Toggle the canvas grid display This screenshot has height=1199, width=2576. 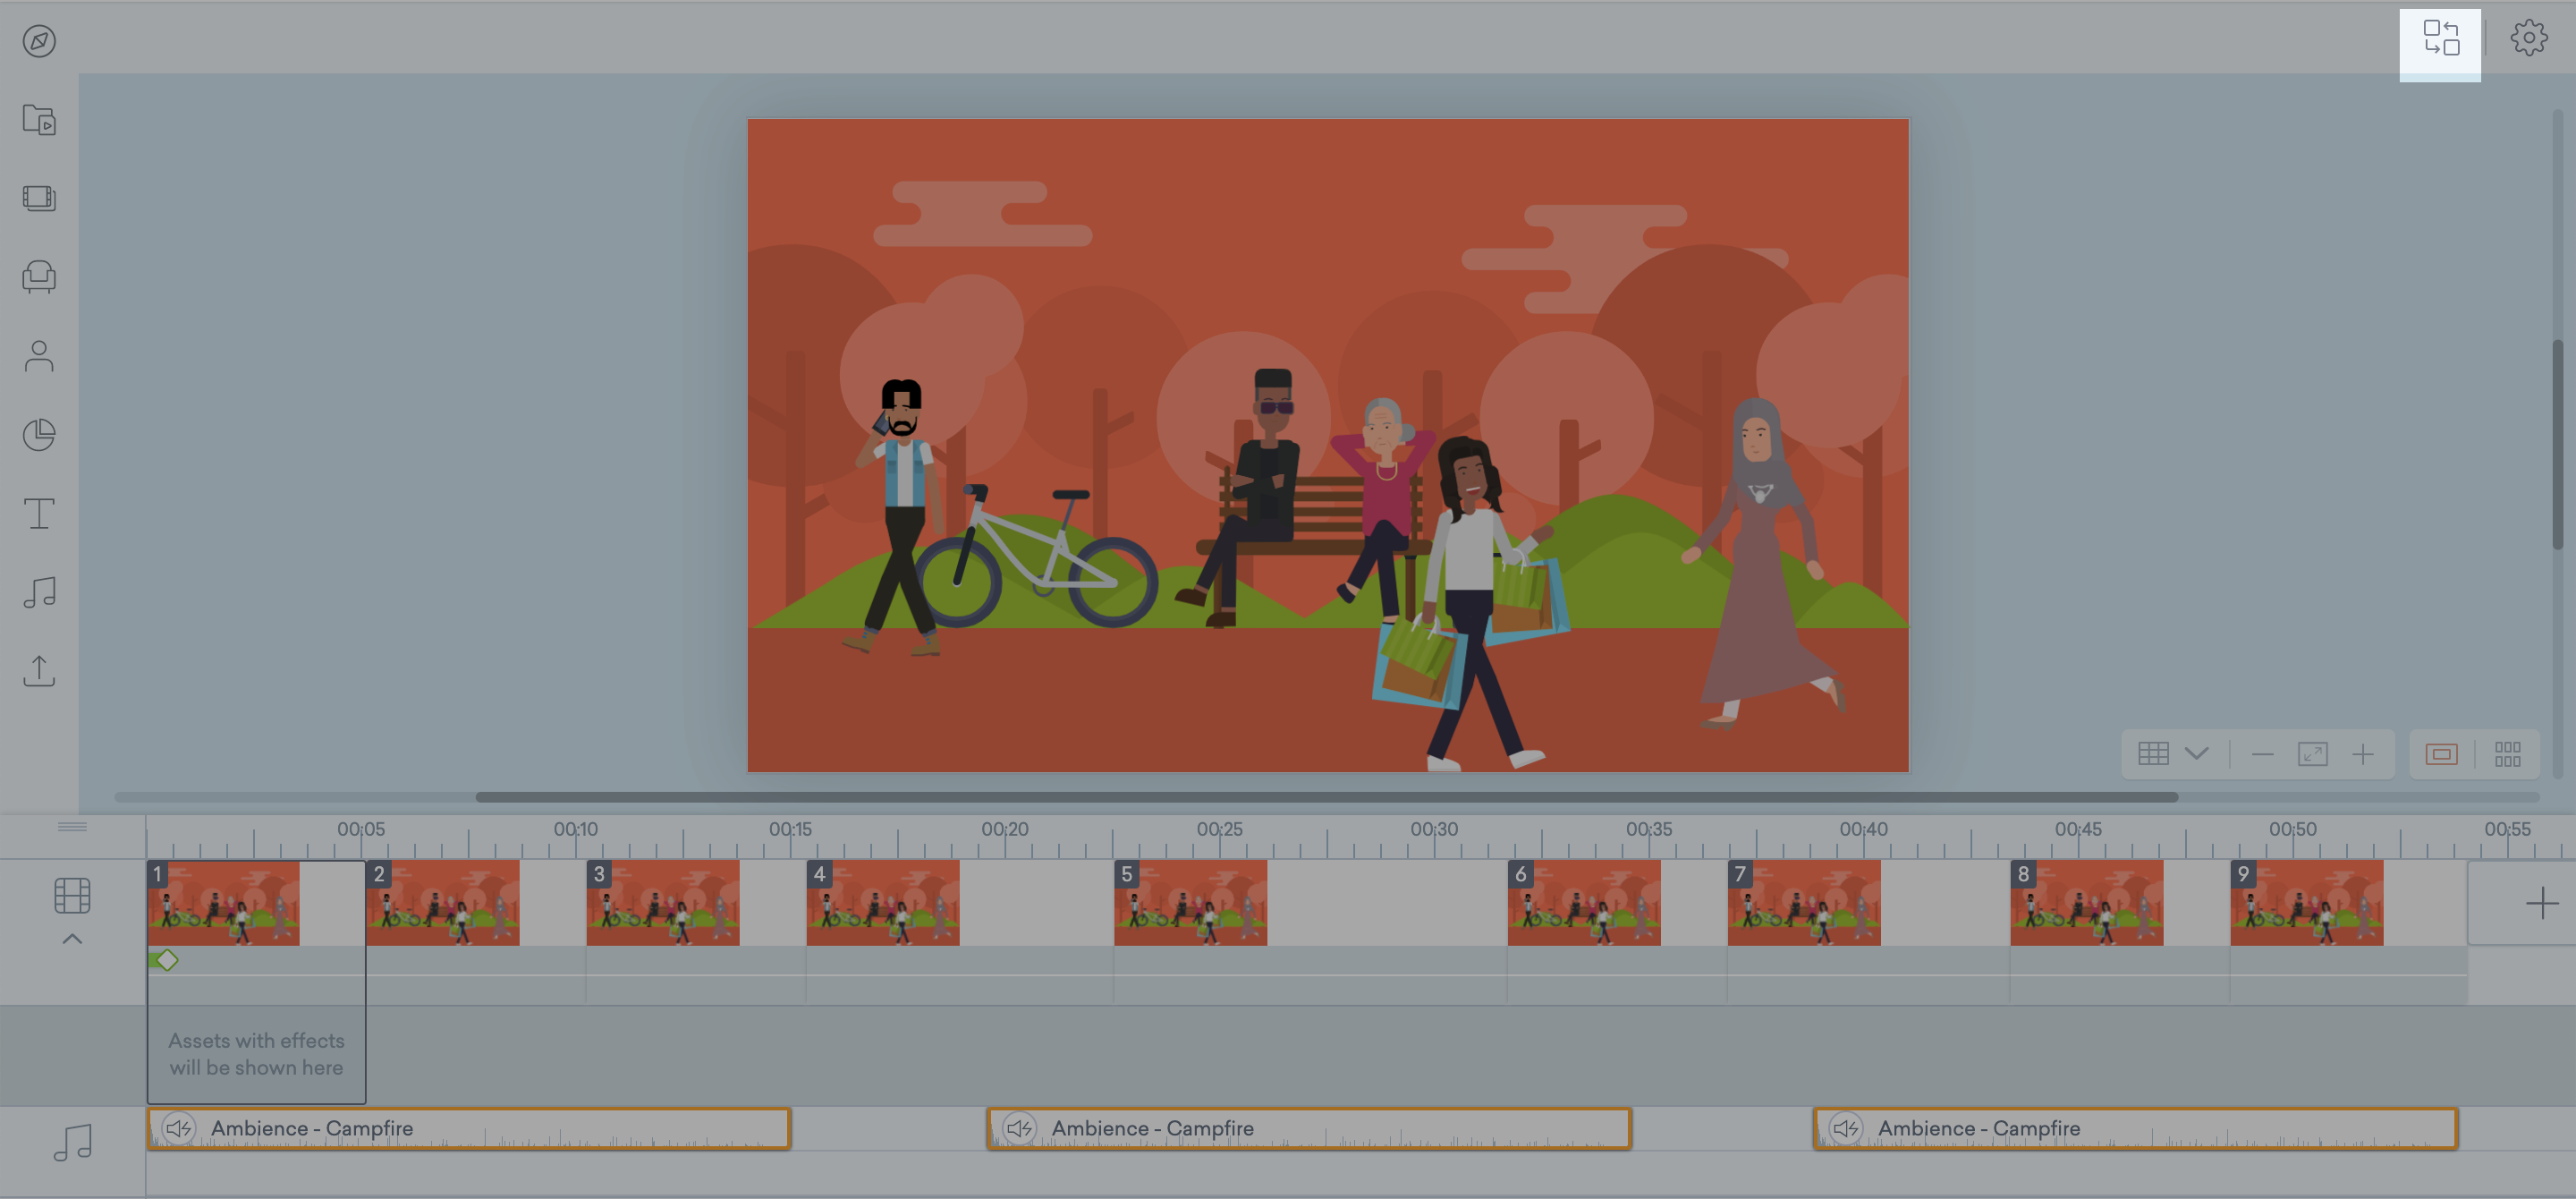tap(2156, 753)
